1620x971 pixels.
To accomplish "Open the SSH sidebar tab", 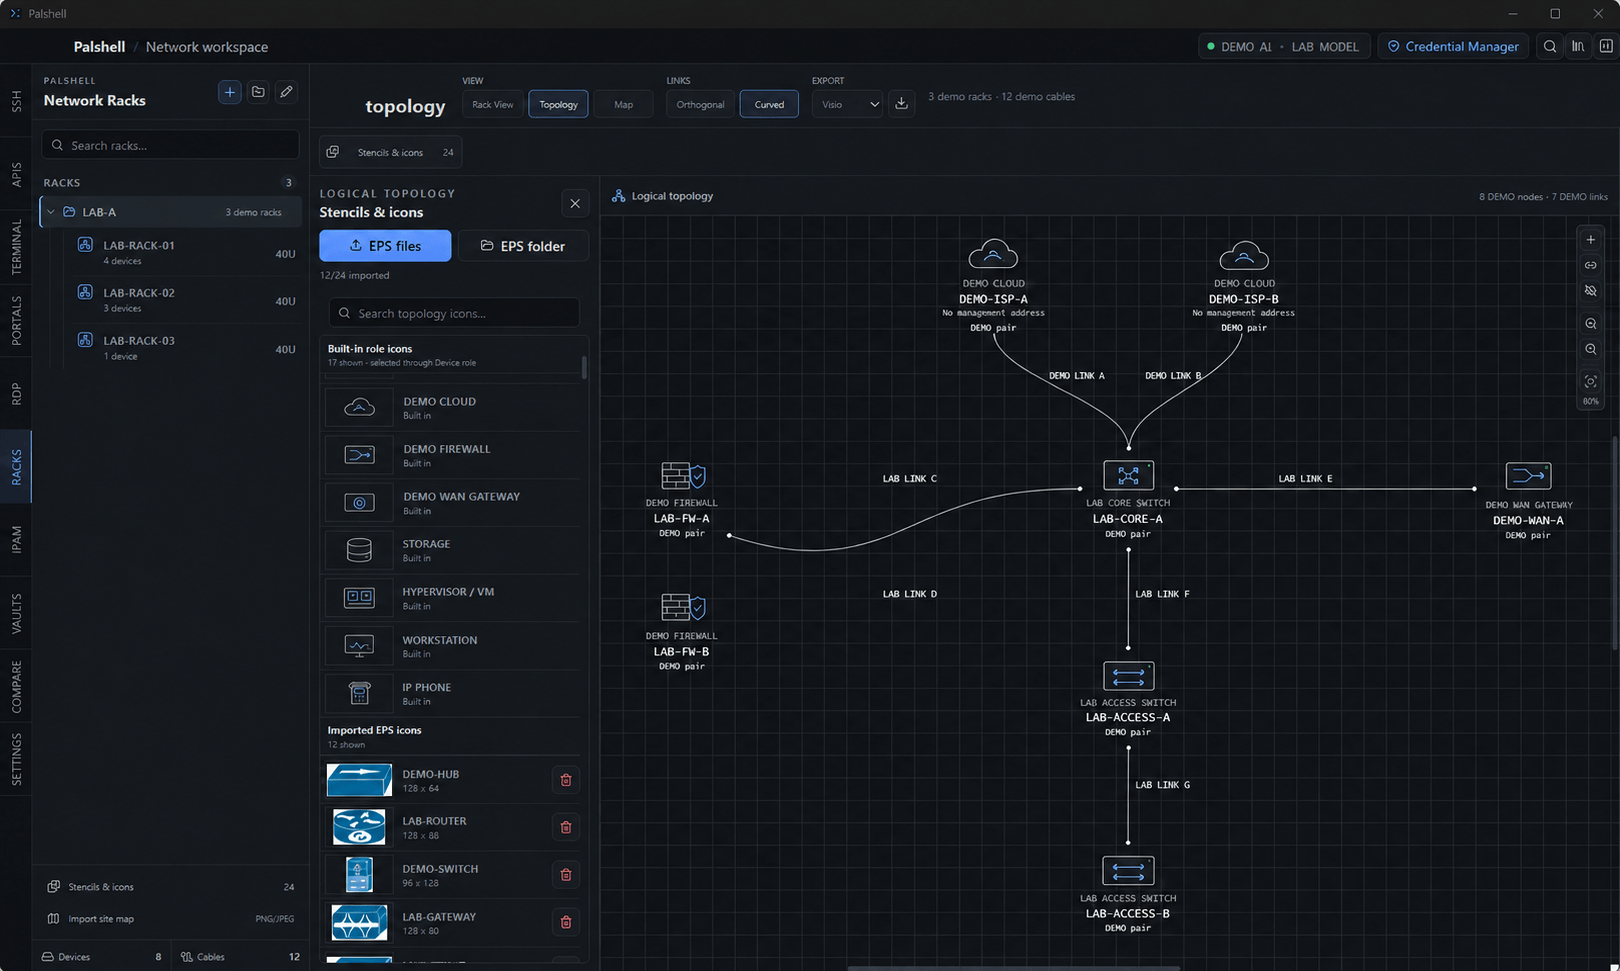I will (16, 101).
